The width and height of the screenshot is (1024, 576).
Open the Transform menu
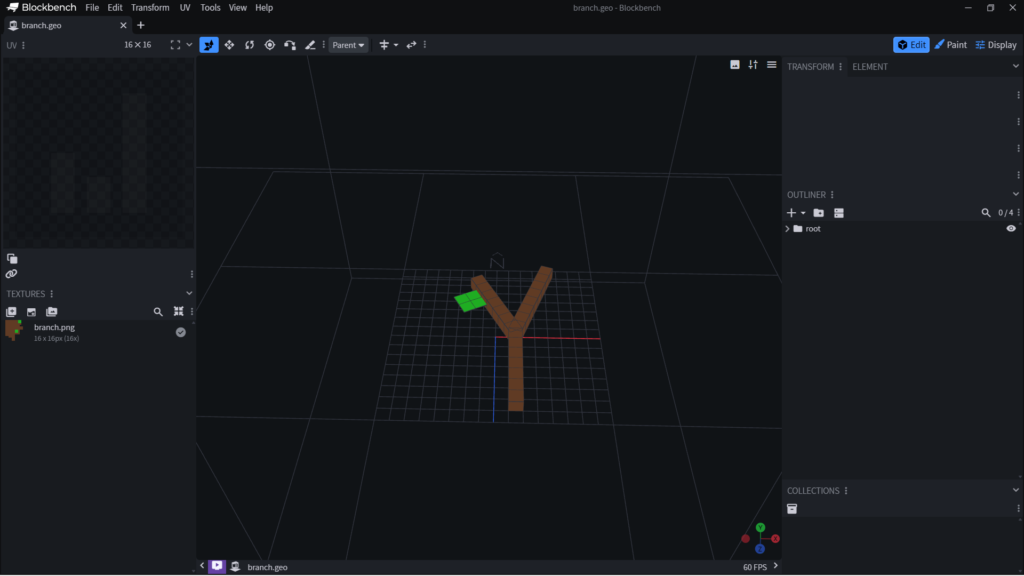[x=150, y=8]
